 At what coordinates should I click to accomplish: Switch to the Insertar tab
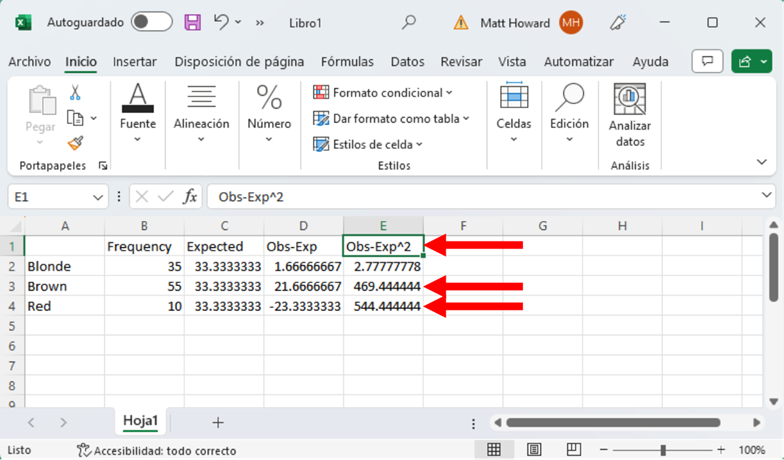(x=134, y=62)
